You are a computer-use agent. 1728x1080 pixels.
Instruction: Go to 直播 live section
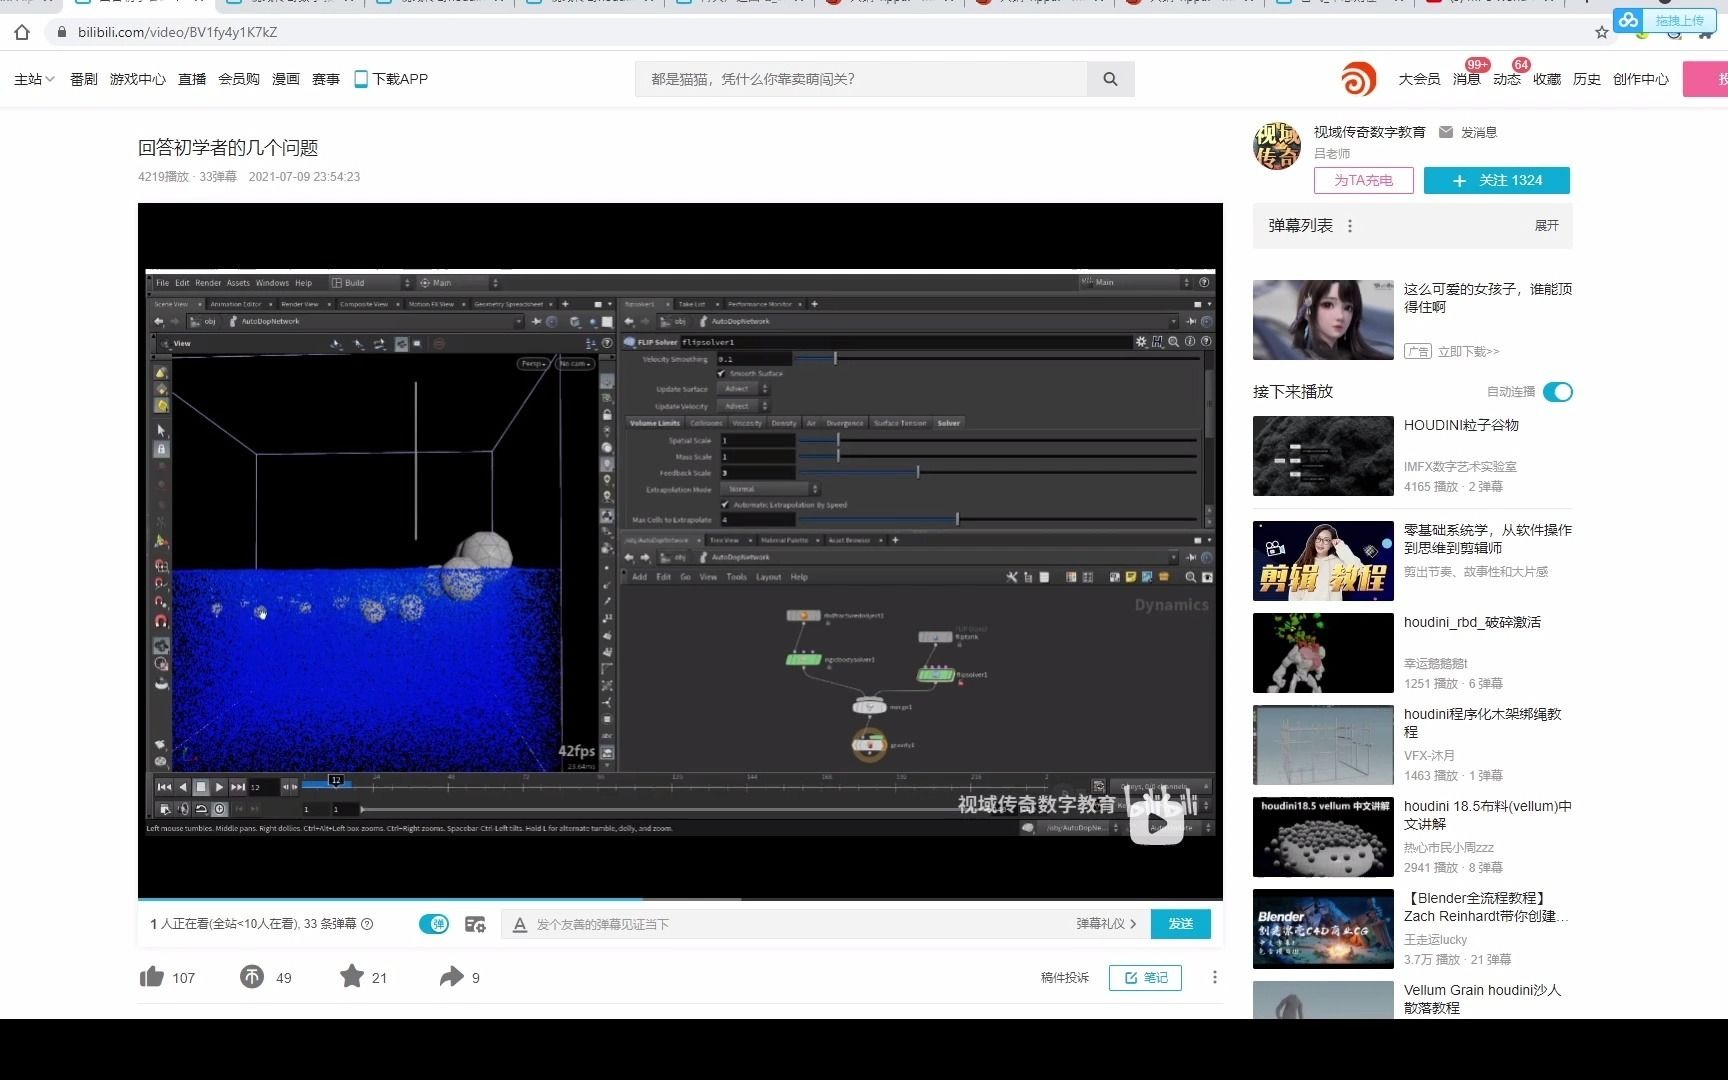coord(192,79)
